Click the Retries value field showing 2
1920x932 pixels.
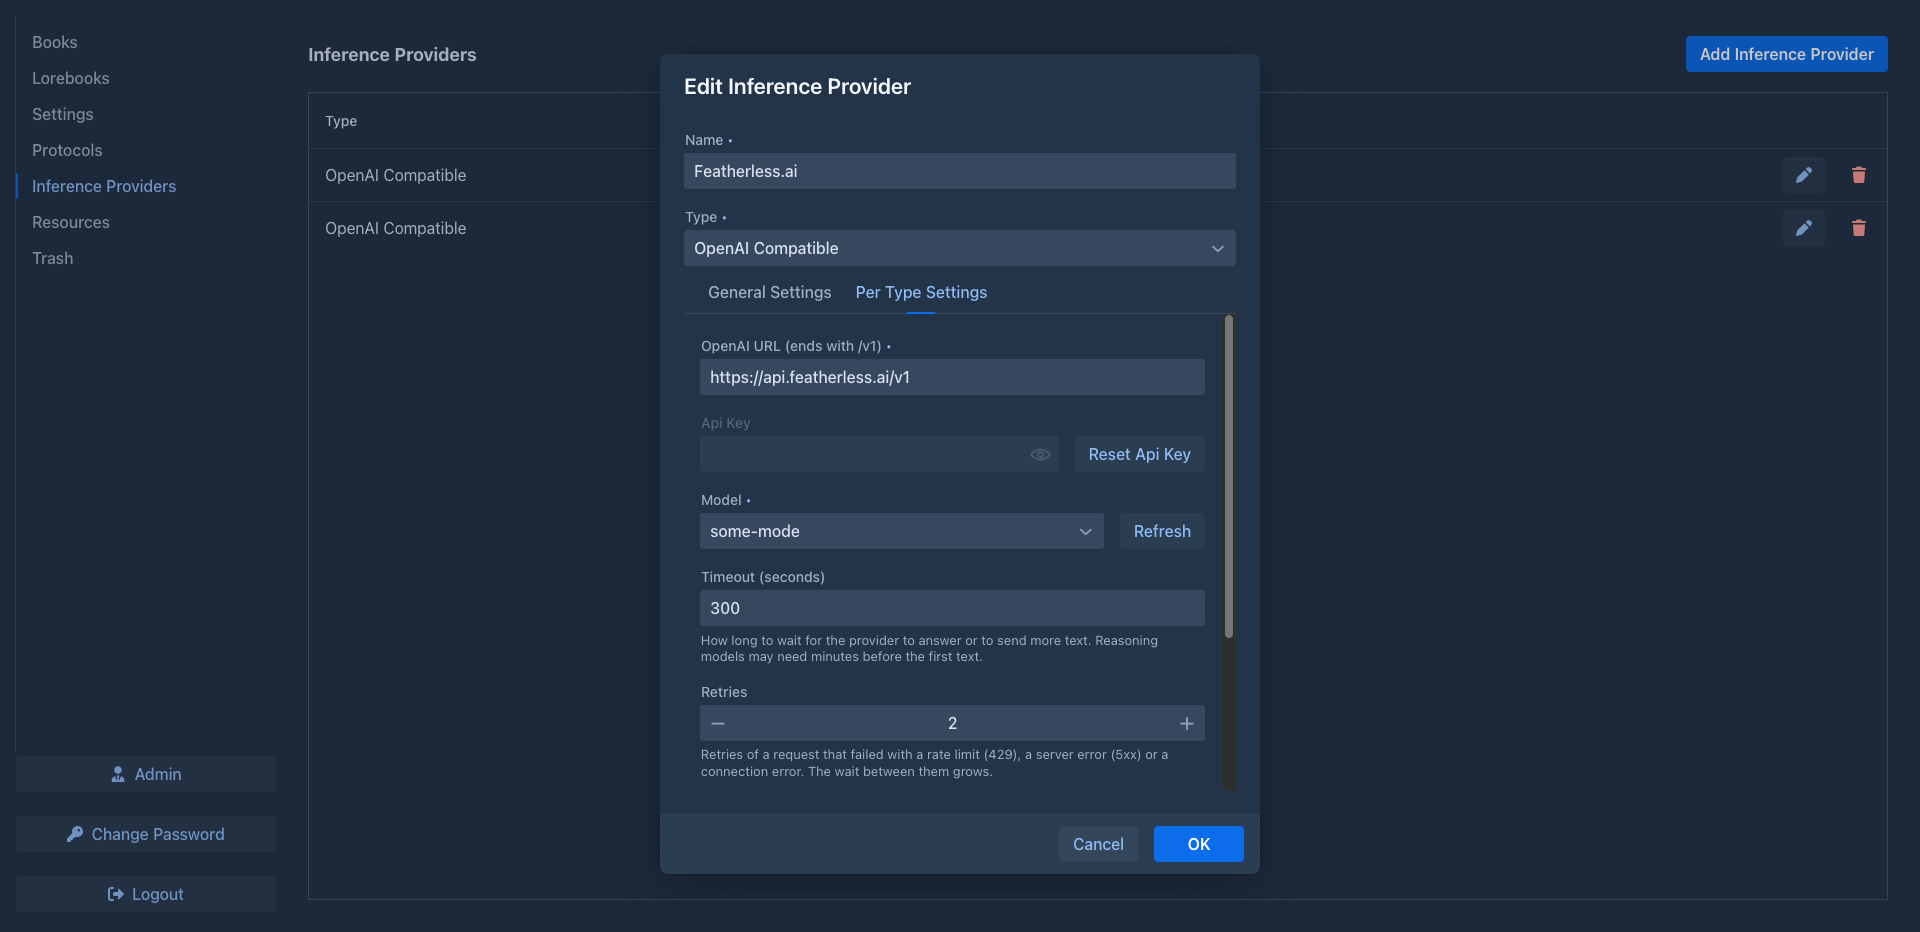952,723
